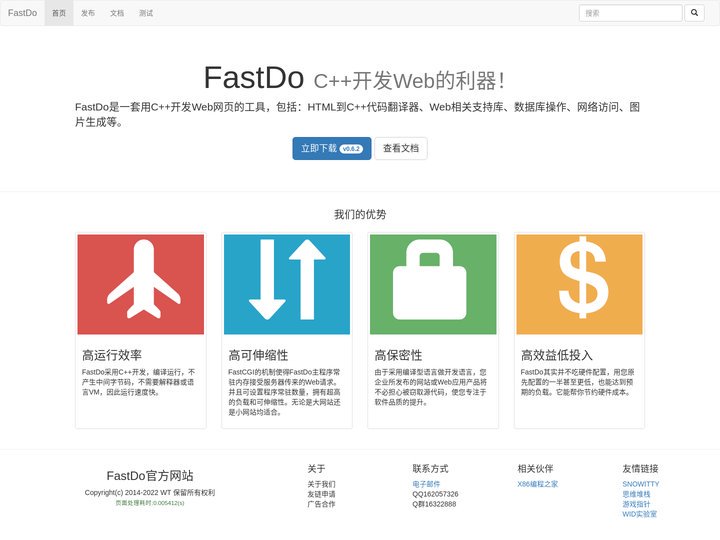Viewport: 720px width, 540px height.
Task: Click the 高保密性 card heading
Action: 398,355
